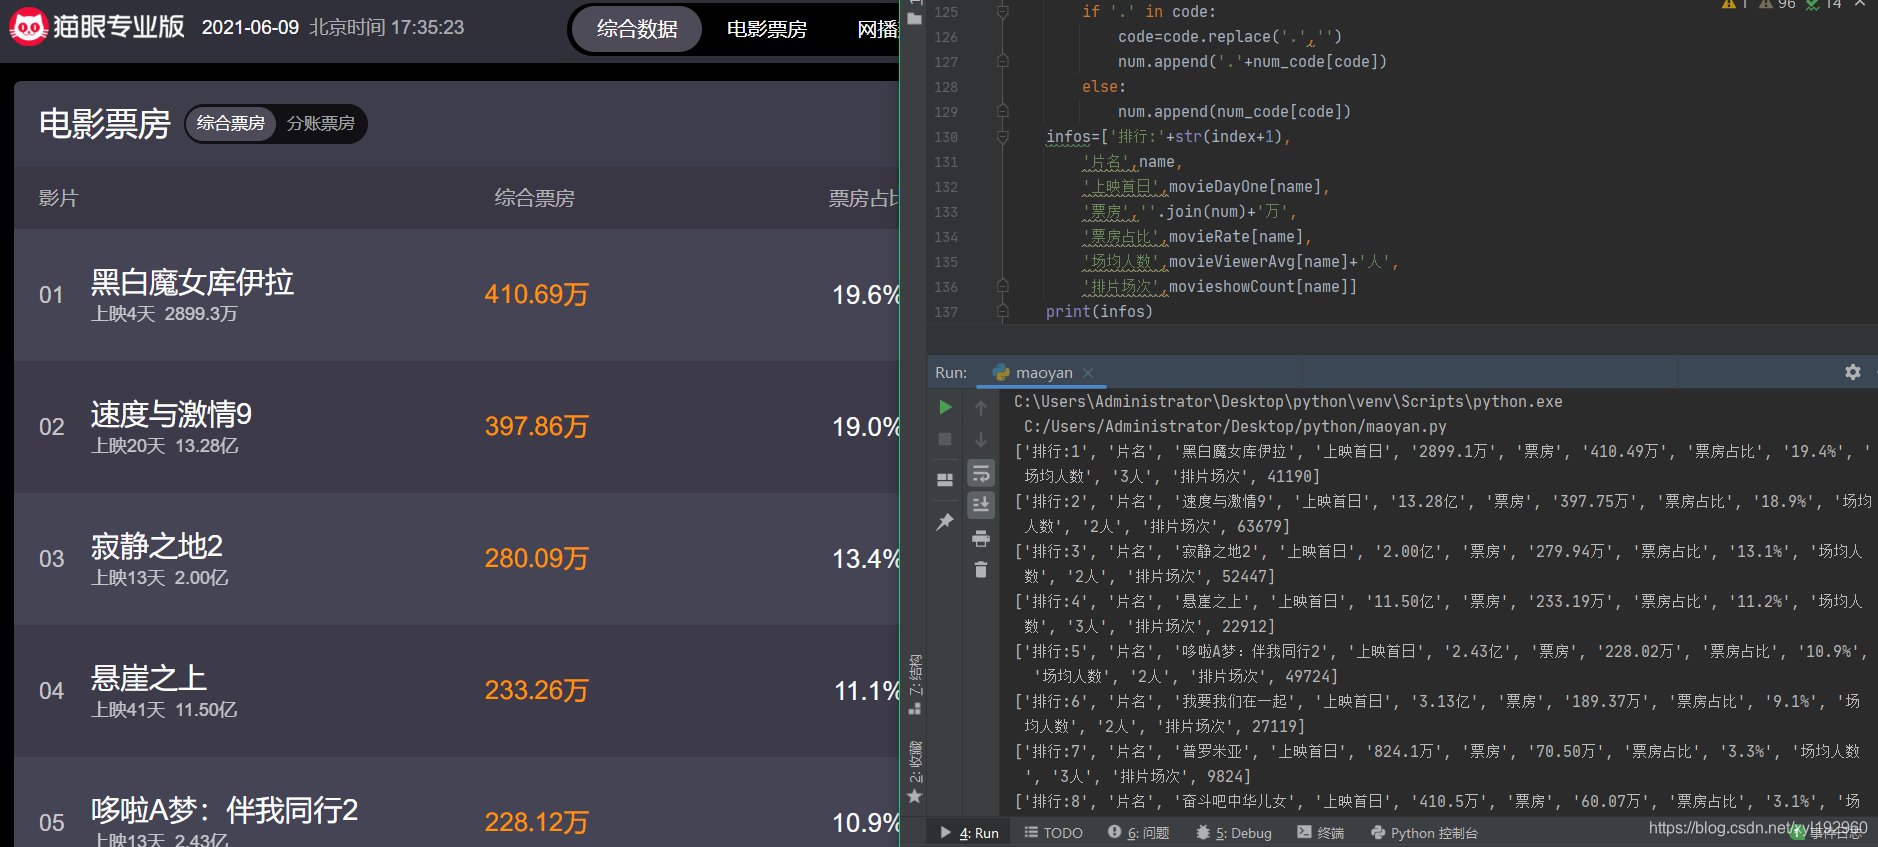
Task: Switch to the 综合数据 tab
Action: pyautogui.click(x=637, y=29)
